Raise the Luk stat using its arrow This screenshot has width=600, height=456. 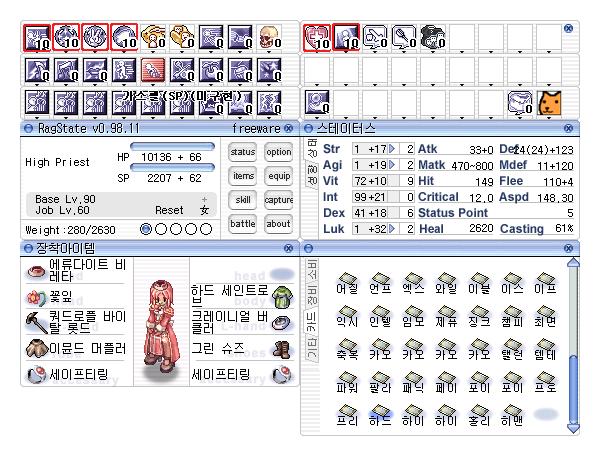[x=392, y=228]
